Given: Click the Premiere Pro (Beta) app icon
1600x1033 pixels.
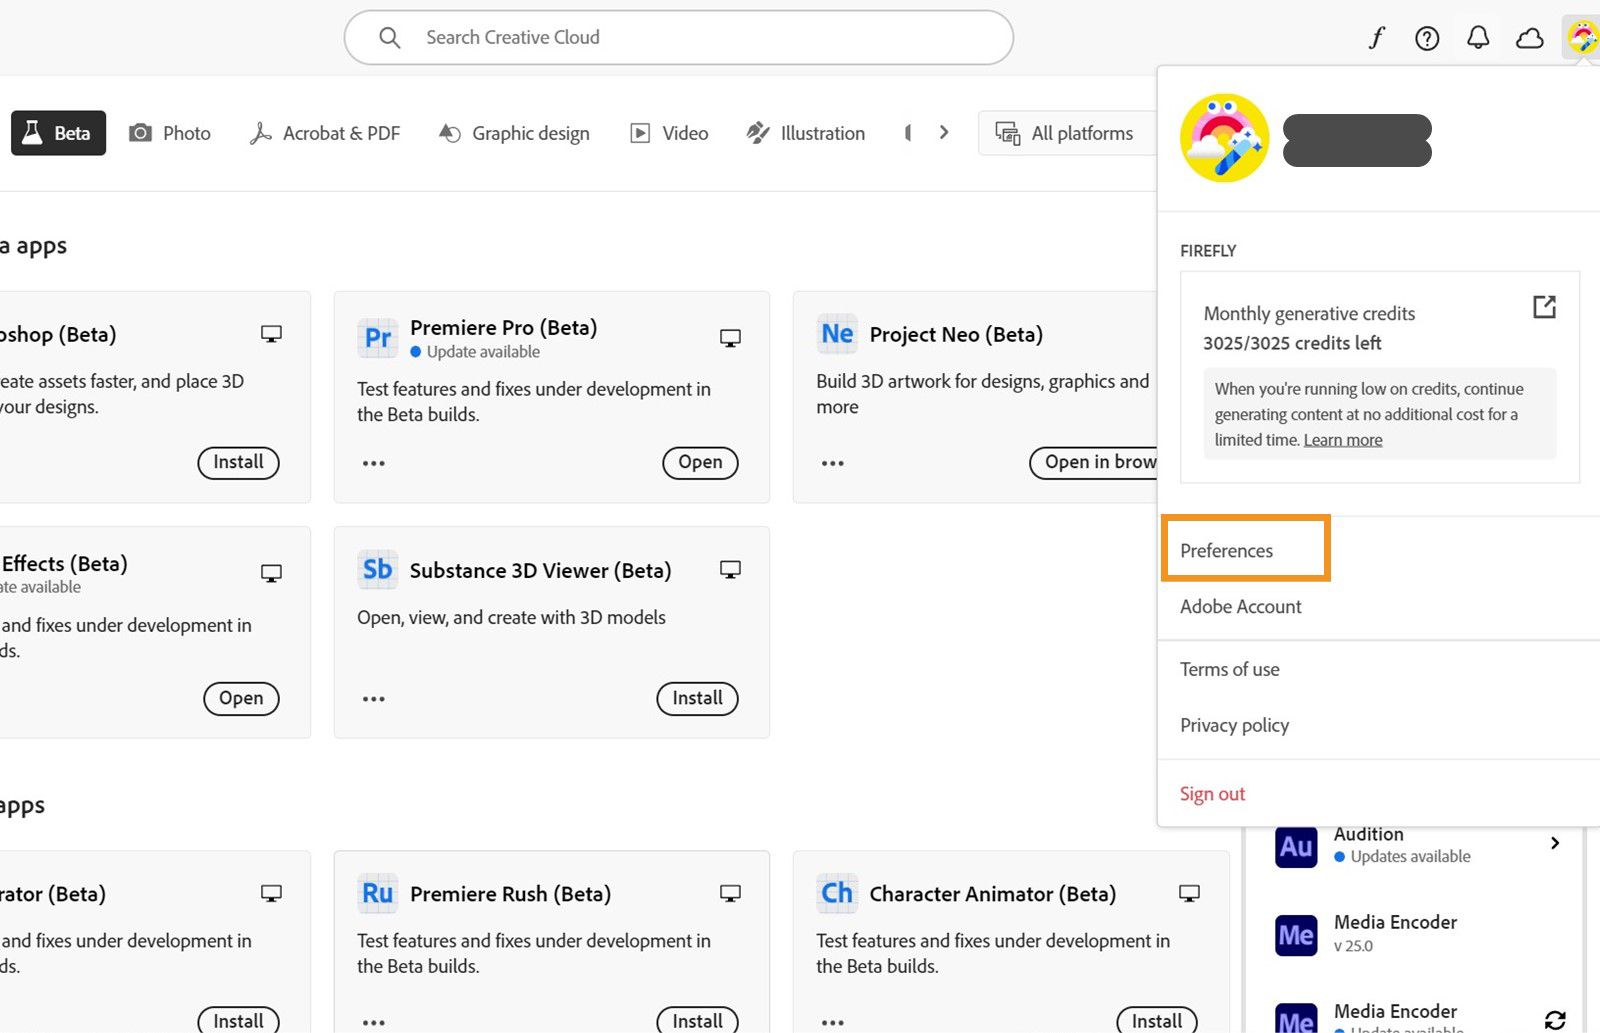Looking at the screenshot, I should [x=378, y=338].
